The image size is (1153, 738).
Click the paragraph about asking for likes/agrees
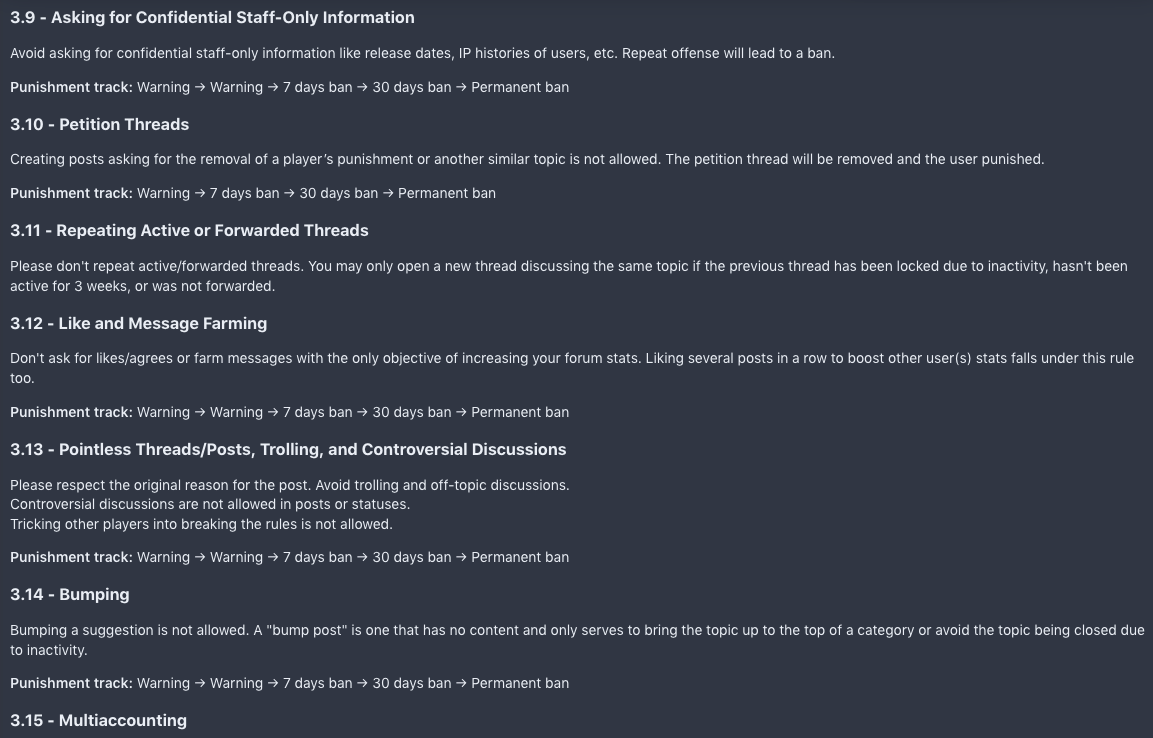click(x=572, y=368)
